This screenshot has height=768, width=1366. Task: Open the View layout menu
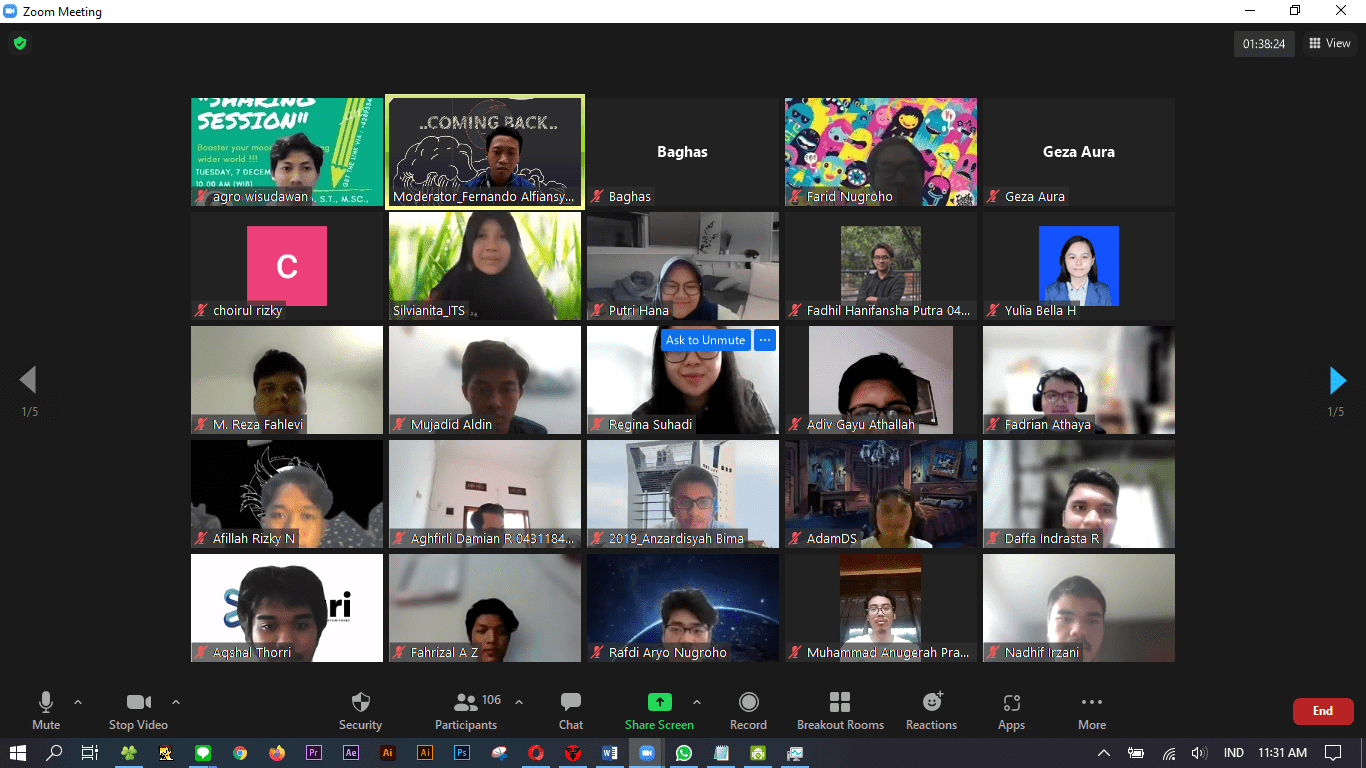(1329, 43)
